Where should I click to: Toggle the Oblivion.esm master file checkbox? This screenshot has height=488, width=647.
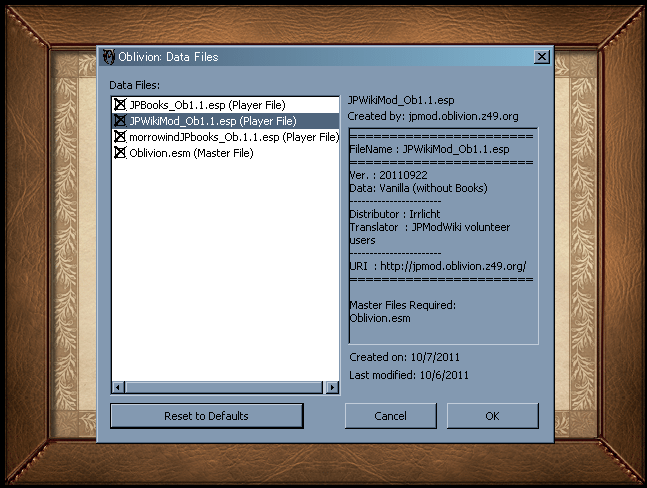click(120, 153)
